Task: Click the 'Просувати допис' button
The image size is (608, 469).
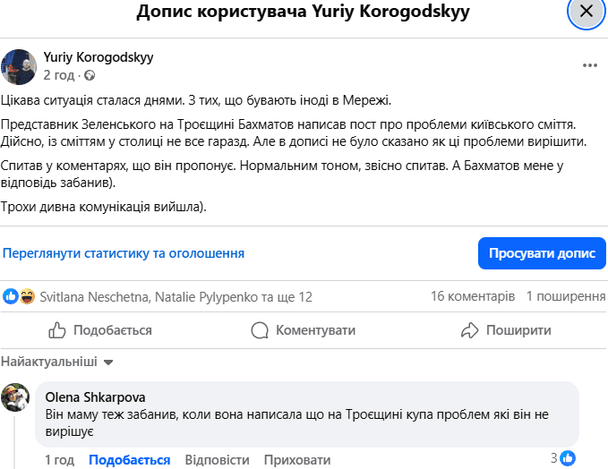Action: click(542, 253)
